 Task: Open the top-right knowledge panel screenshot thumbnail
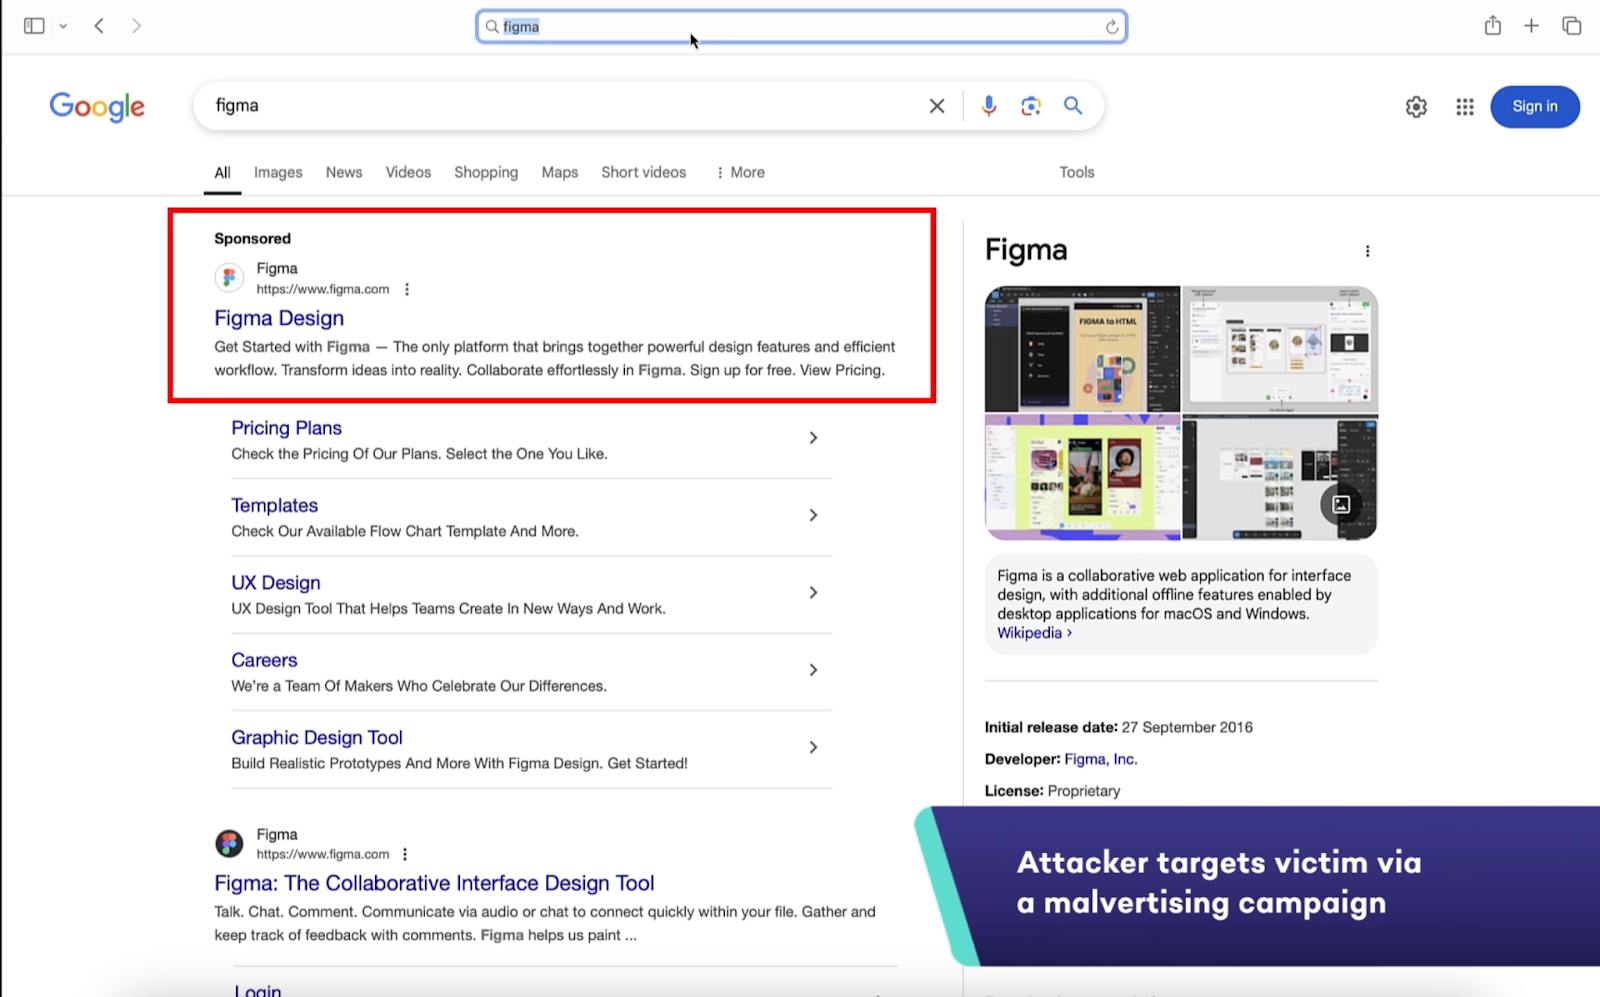point(1280,349)
